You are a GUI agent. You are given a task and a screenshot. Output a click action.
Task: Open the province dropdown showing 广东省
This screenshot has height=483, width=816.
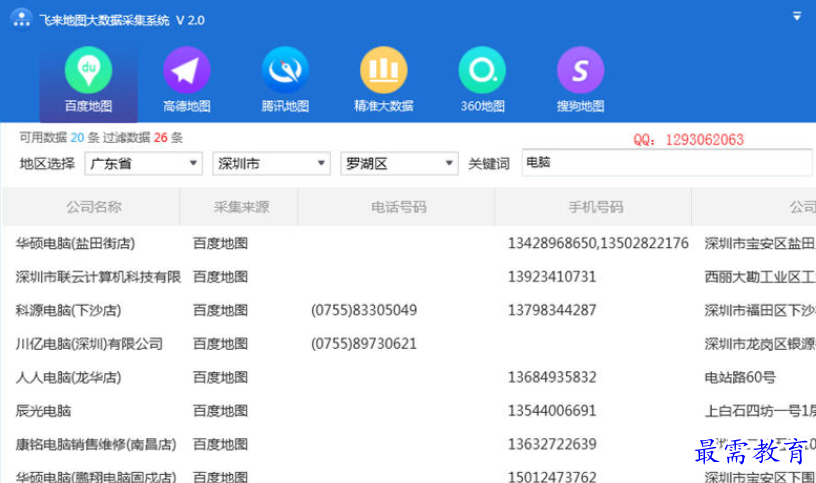144,163
